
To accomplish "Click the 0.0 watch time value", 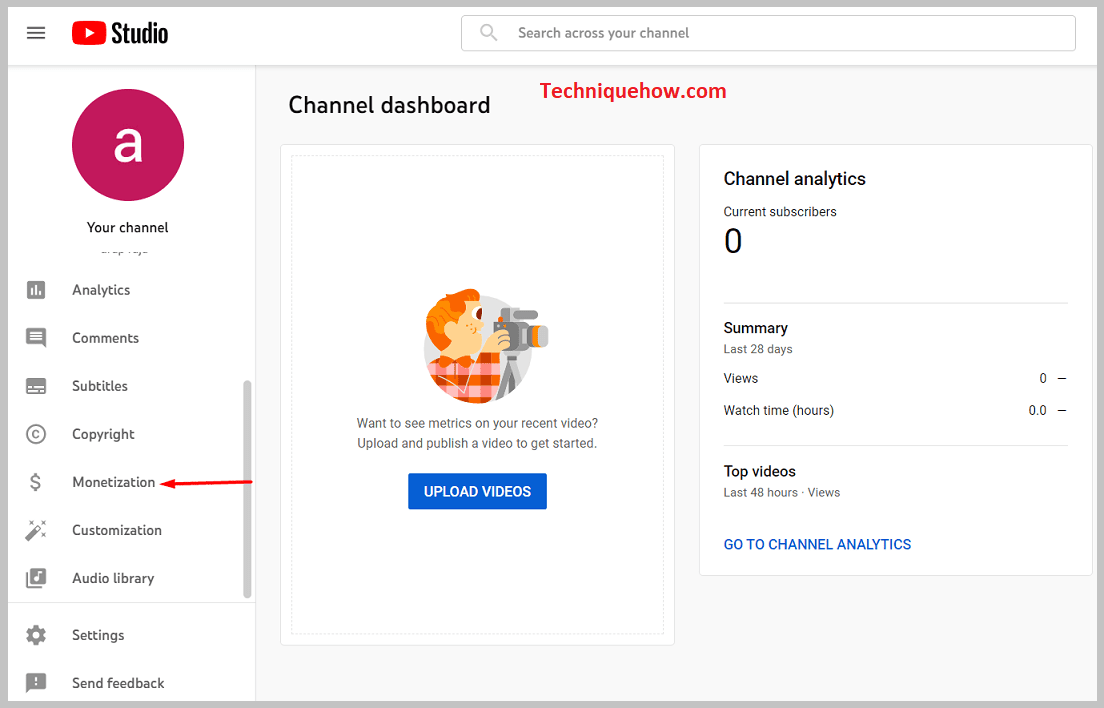I will pos(1037,410).
